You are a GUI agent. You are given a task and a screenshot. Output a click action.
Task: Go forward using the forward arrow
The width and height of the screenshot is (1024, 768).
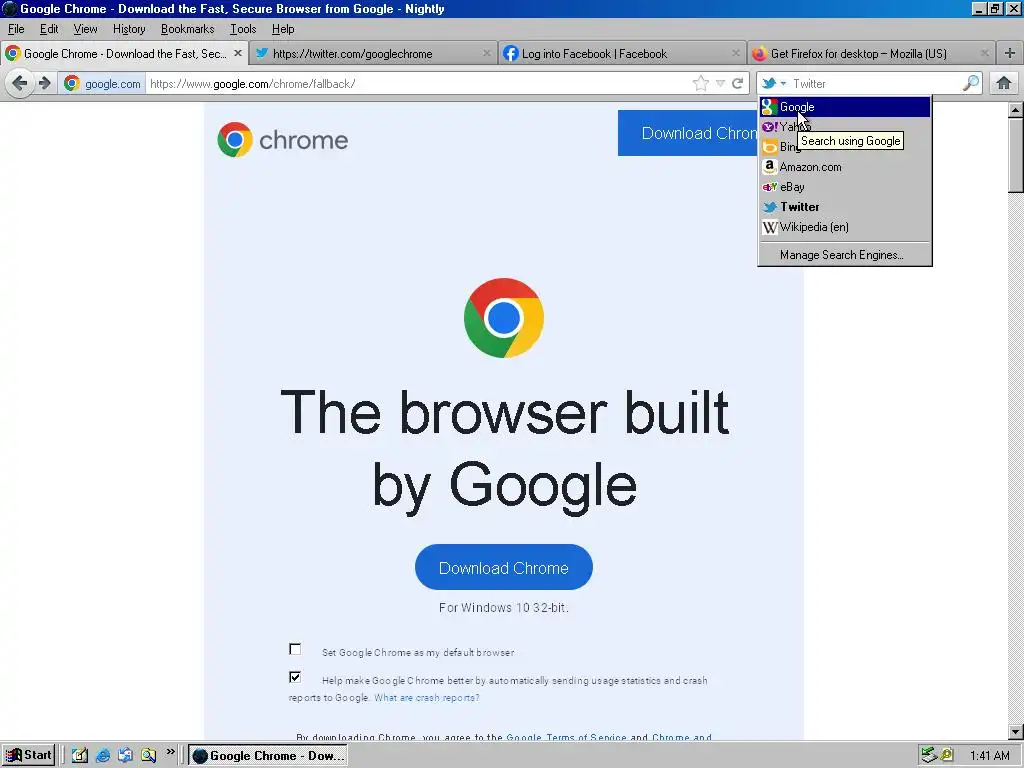click(44, 84)
